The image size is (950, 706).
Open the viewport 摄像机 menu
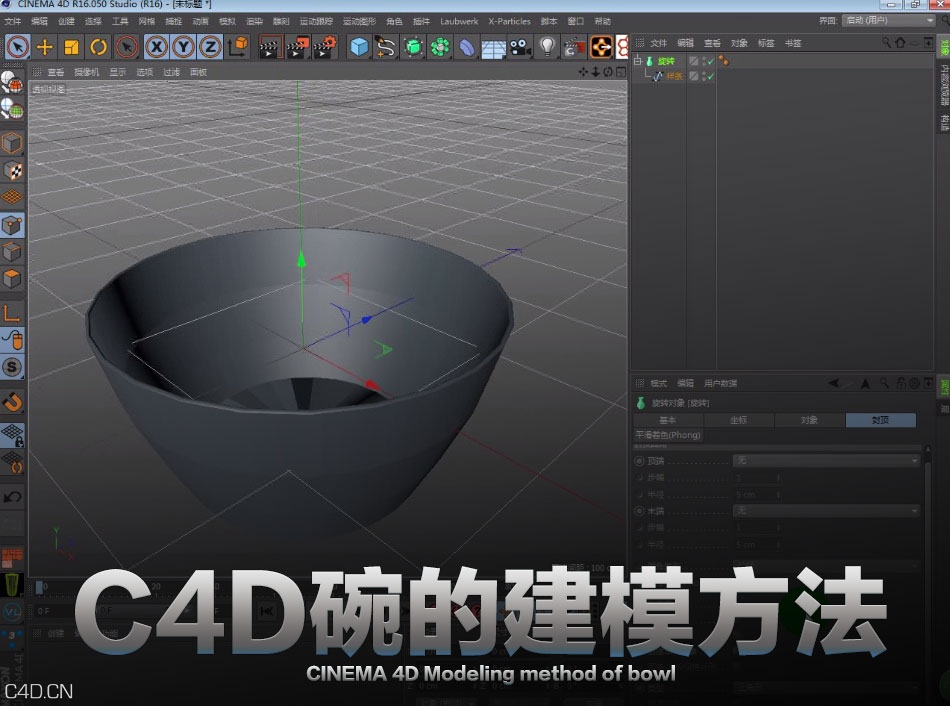(87, 72)
